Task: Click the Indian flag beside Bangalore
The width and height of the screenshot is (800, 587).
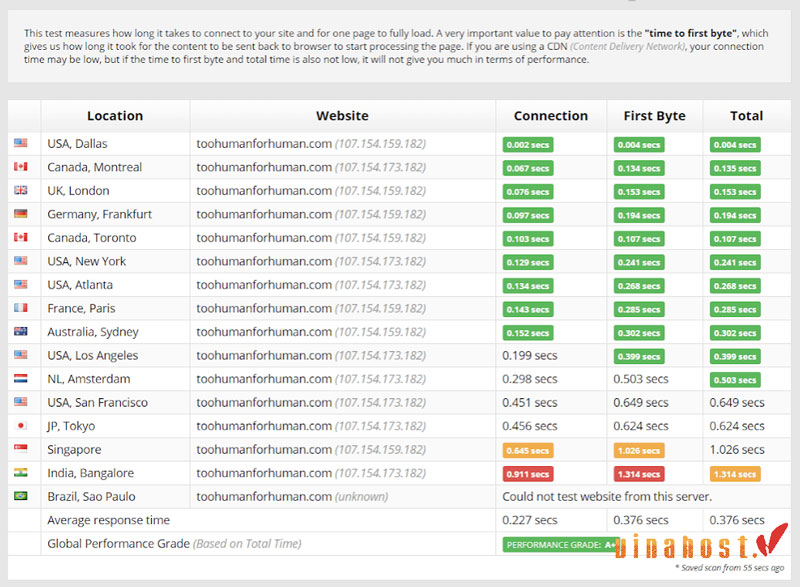Action: pyautogui.click(x=20, y=473)
